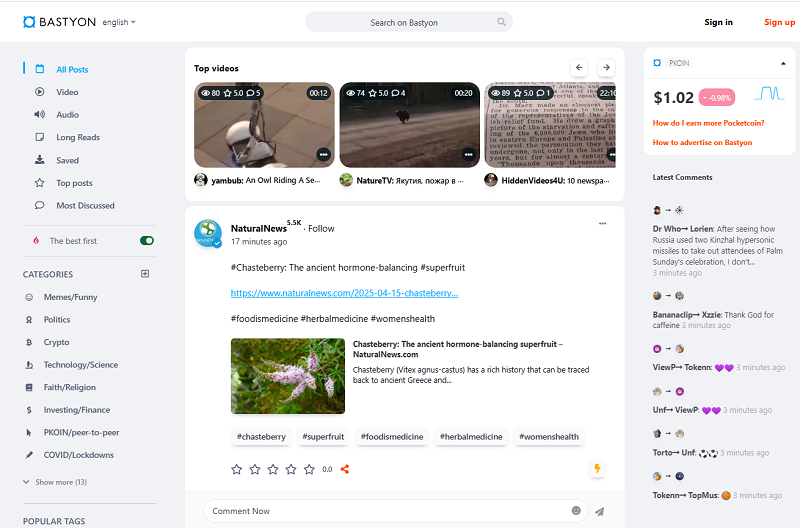
Task: Click the HiddenVideos4U channel avatar
Action: [491, 180]
